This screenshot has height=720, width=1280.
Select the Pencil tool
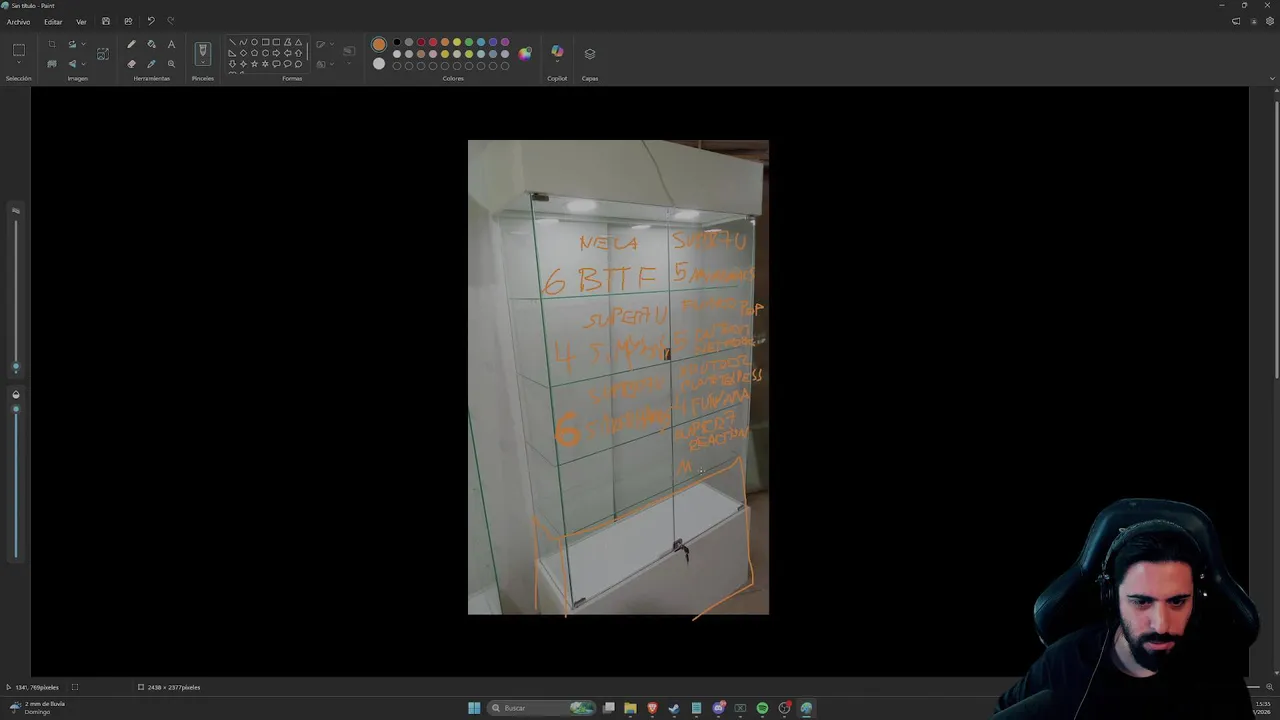point(131,44)
